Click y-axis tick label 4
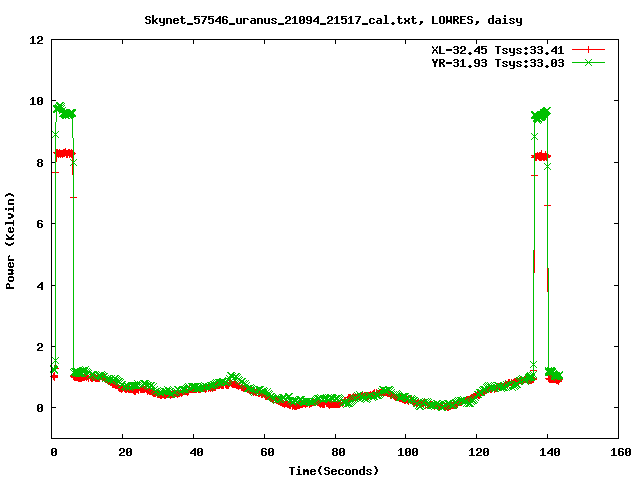The image size is (640, 480). [x=40, y=286]
